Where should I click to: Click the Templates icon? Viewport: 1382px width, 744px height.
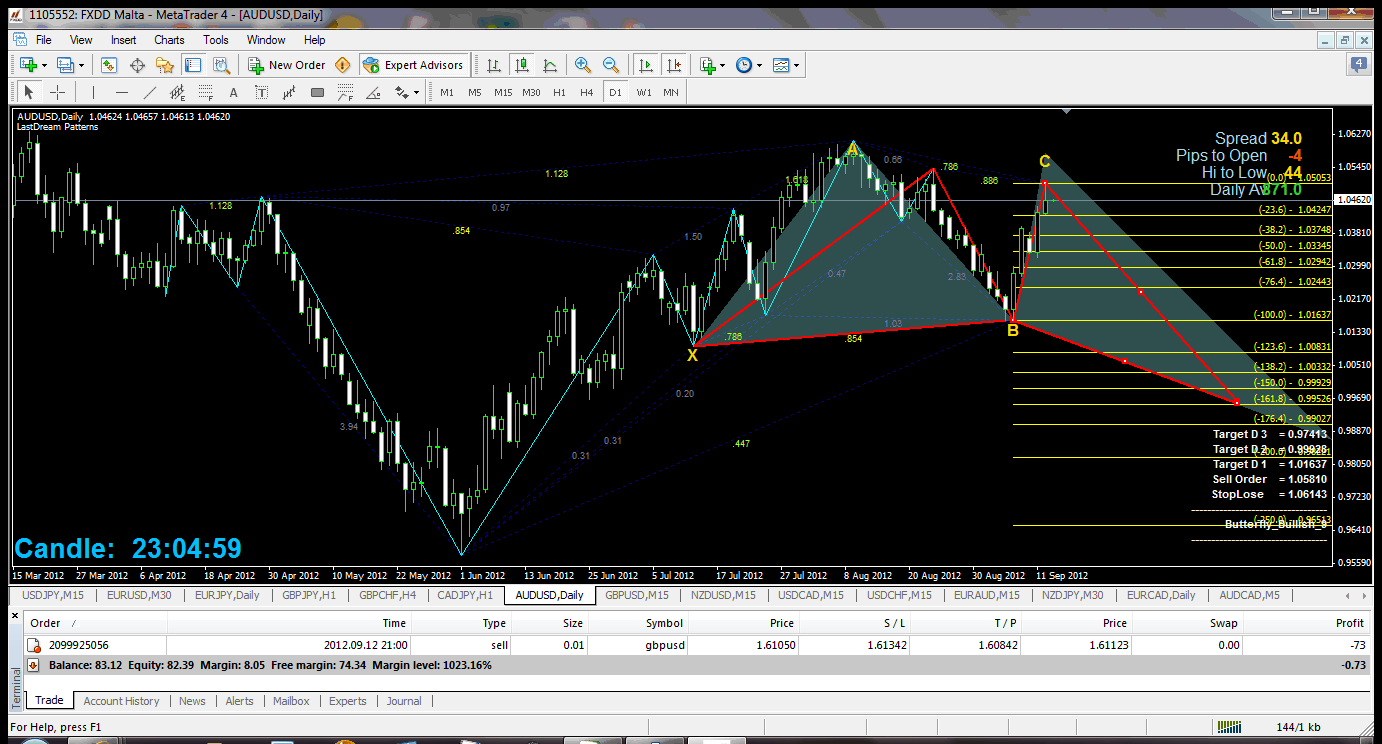(780, 65)
